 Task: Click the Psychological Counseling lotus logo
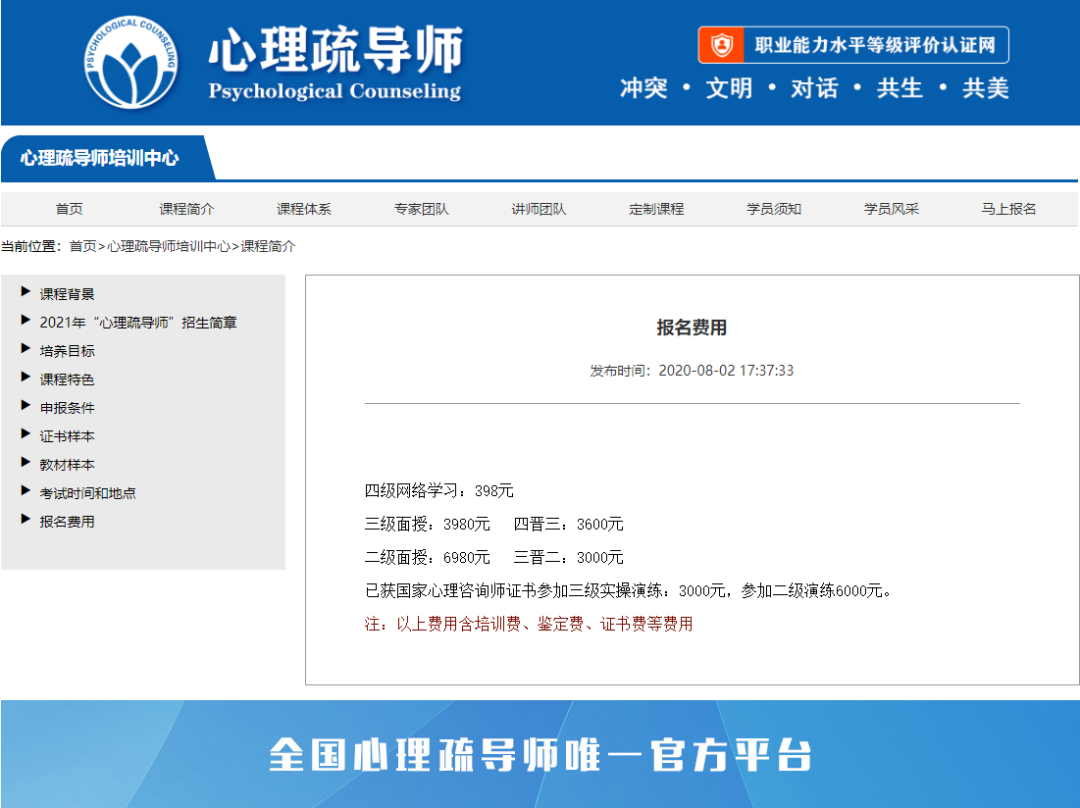coord(131,62)
